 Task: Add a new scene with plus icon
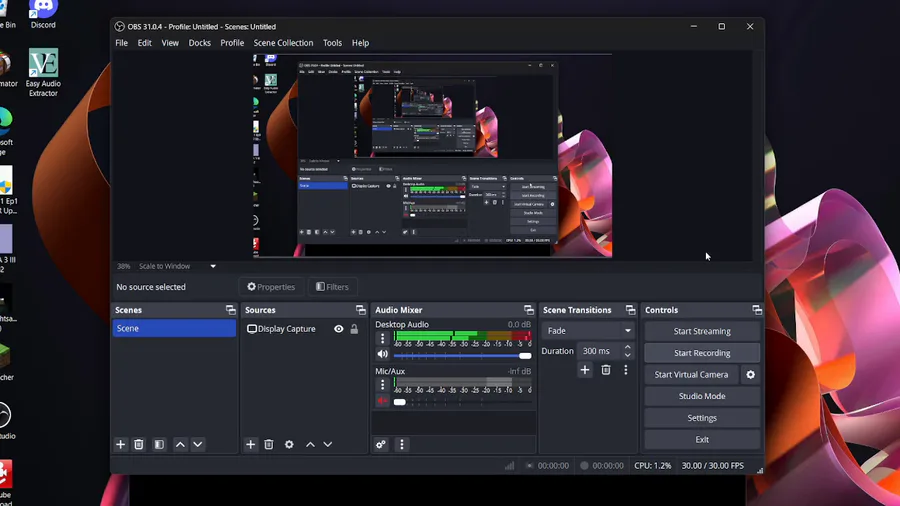(x=121, y=445)
